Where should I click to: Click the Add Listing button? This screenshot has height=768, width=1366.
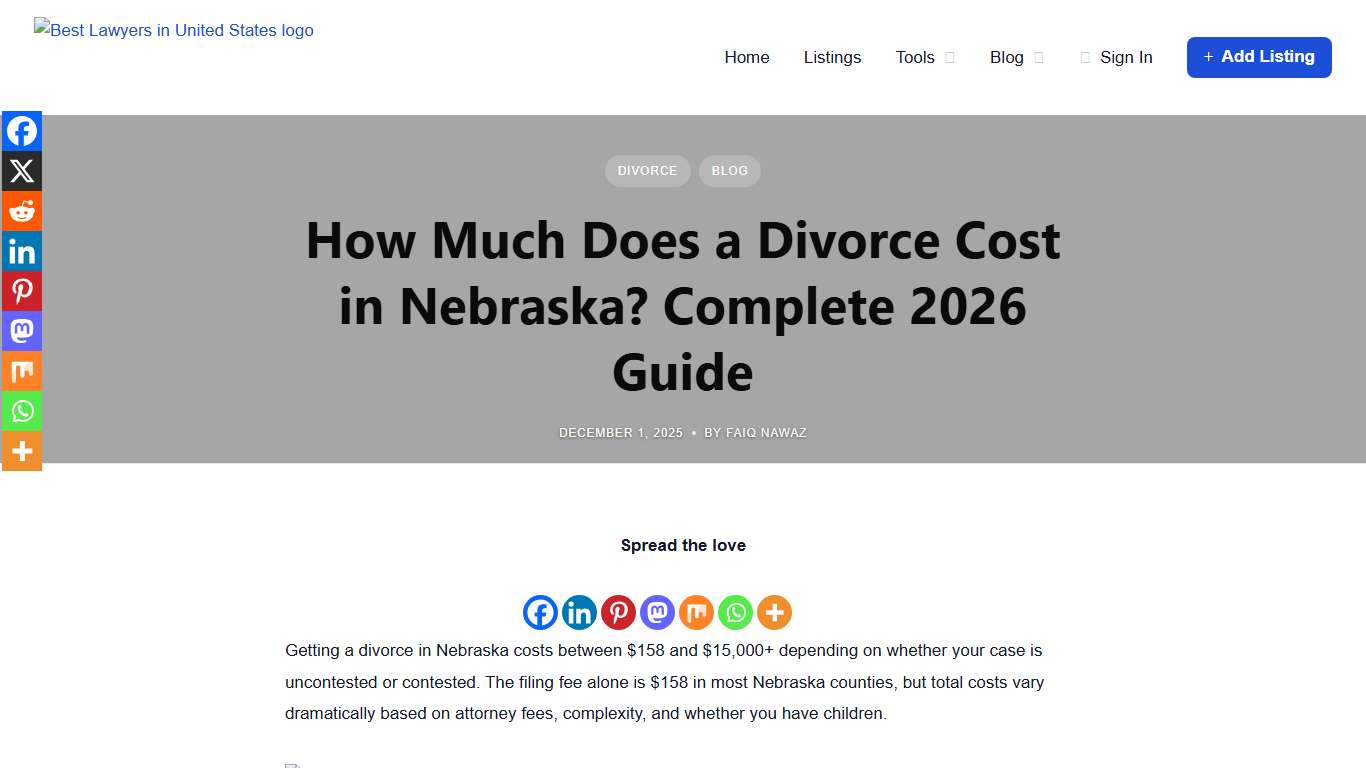(1259, 57)
